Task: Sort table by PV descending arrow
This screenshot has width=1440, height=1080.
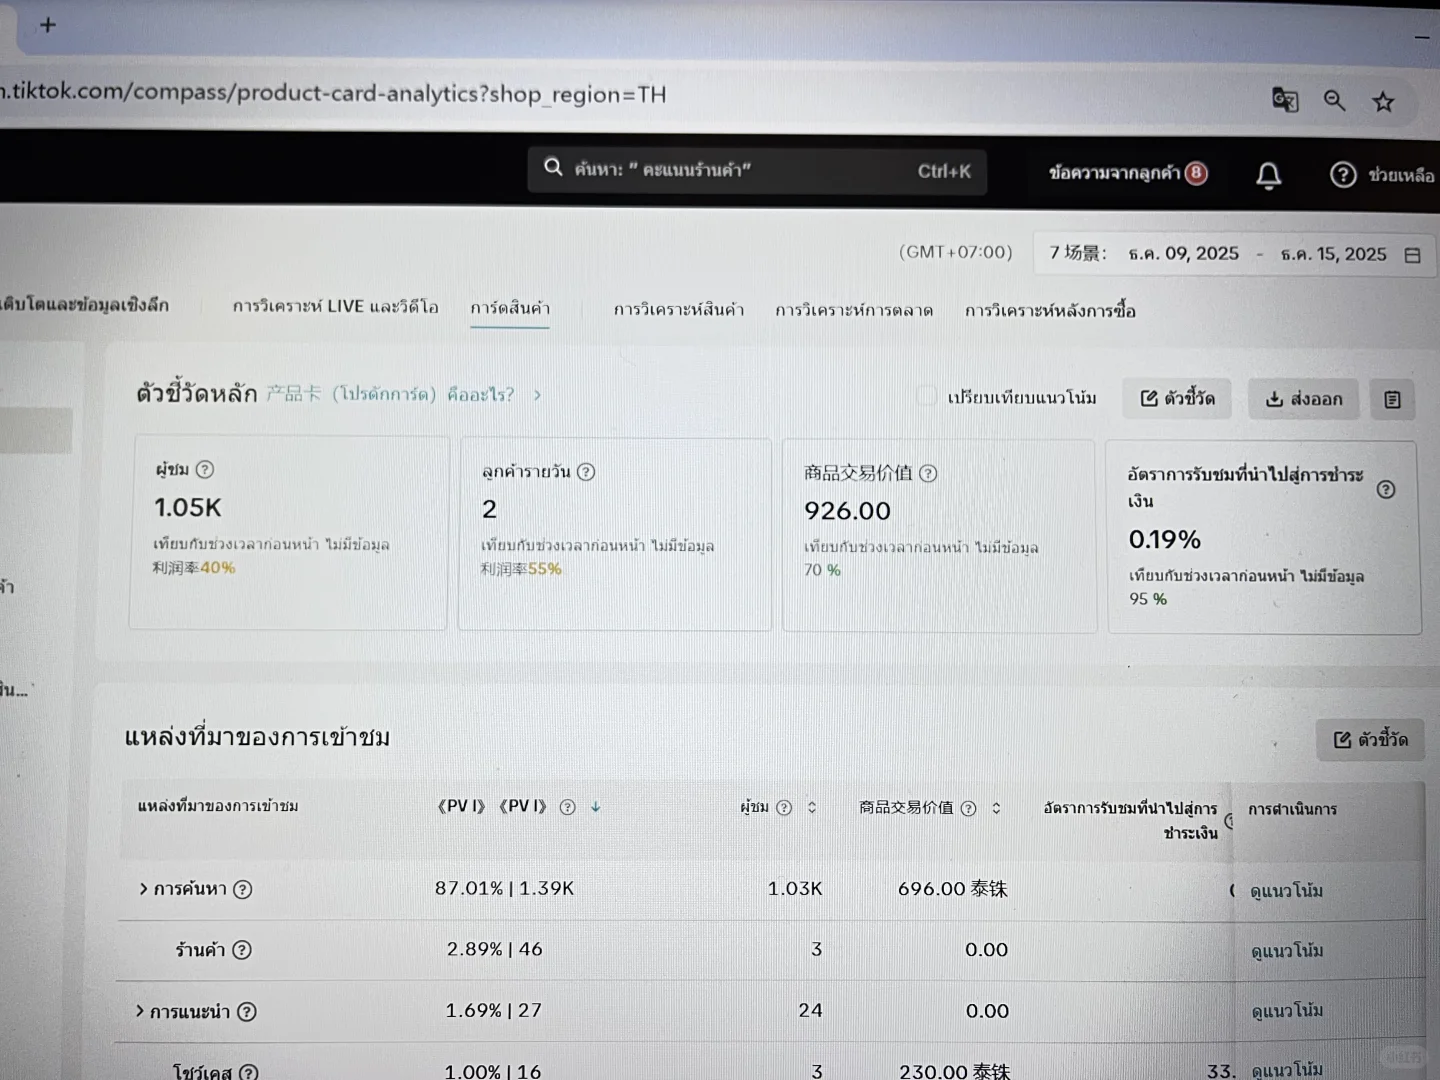Action: tap(596, 807)
